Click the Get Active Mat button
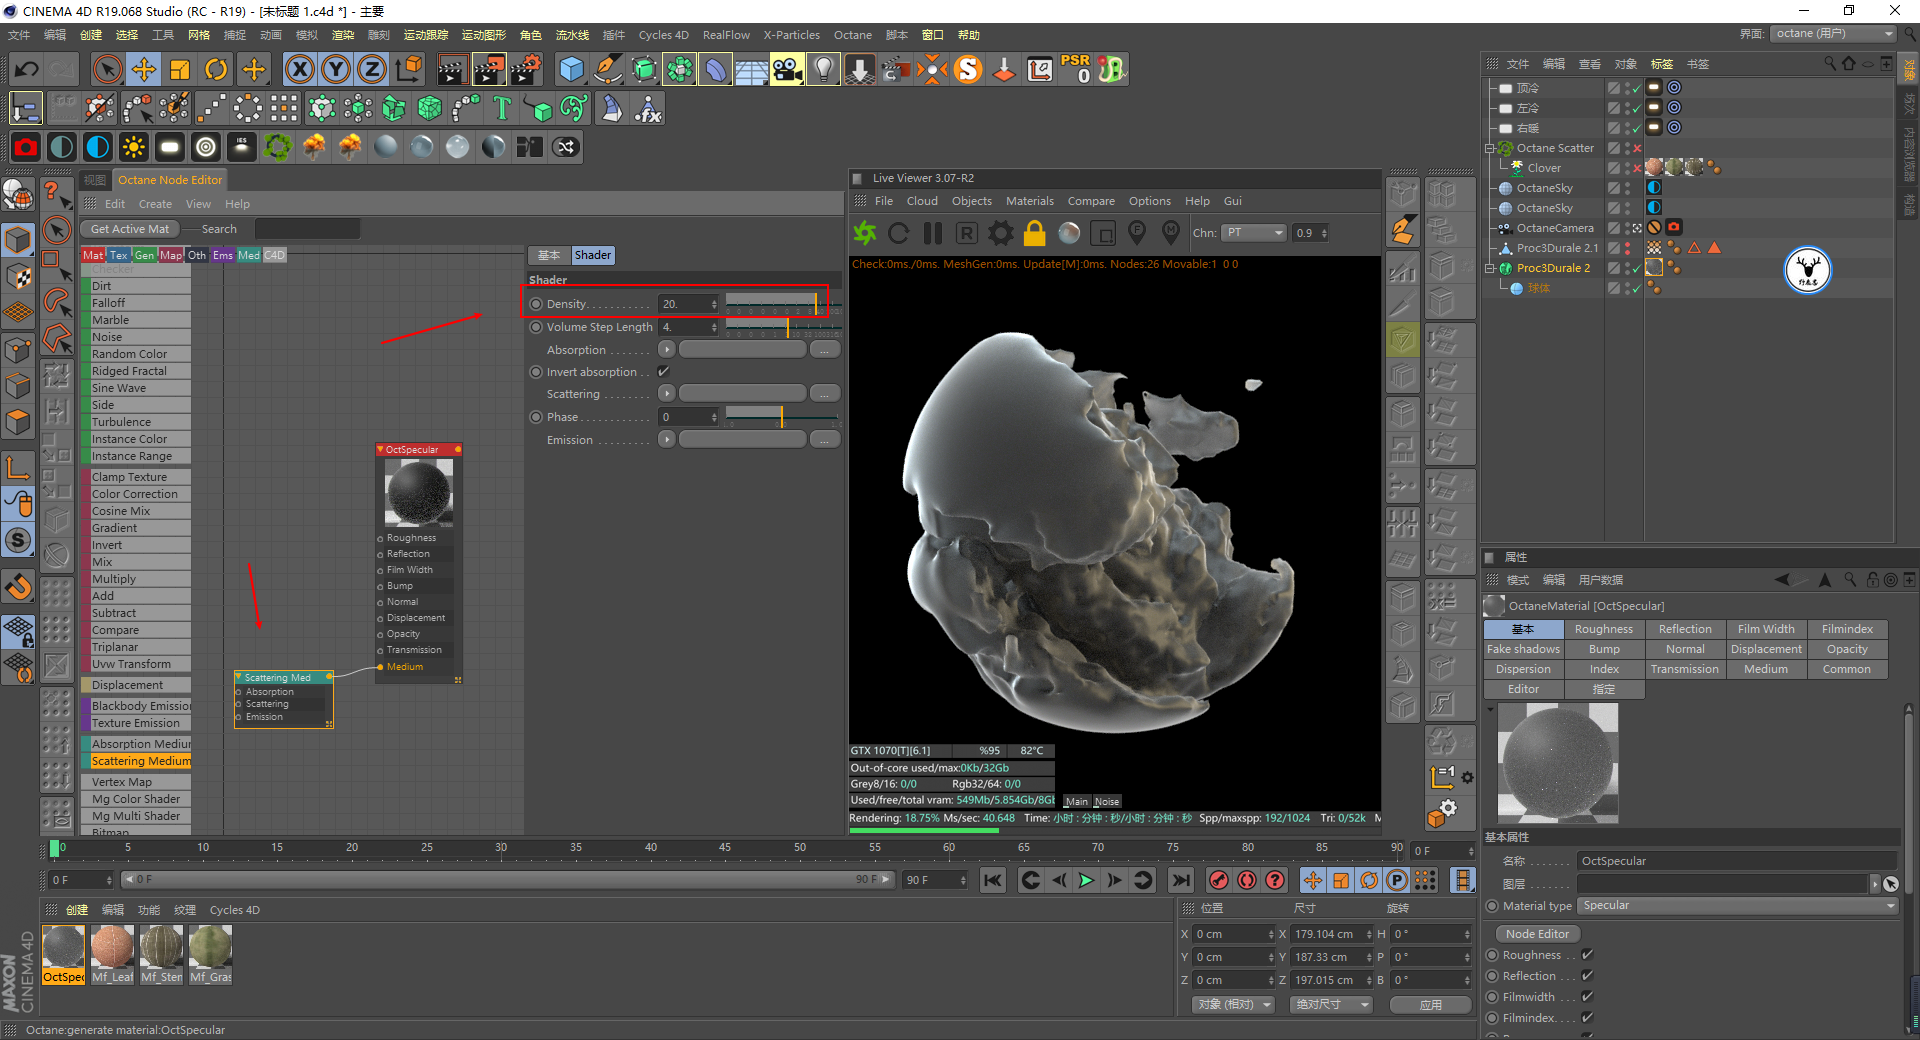Image resolution: width=1920 pixels, height=1040 pixels. point(130,229)
